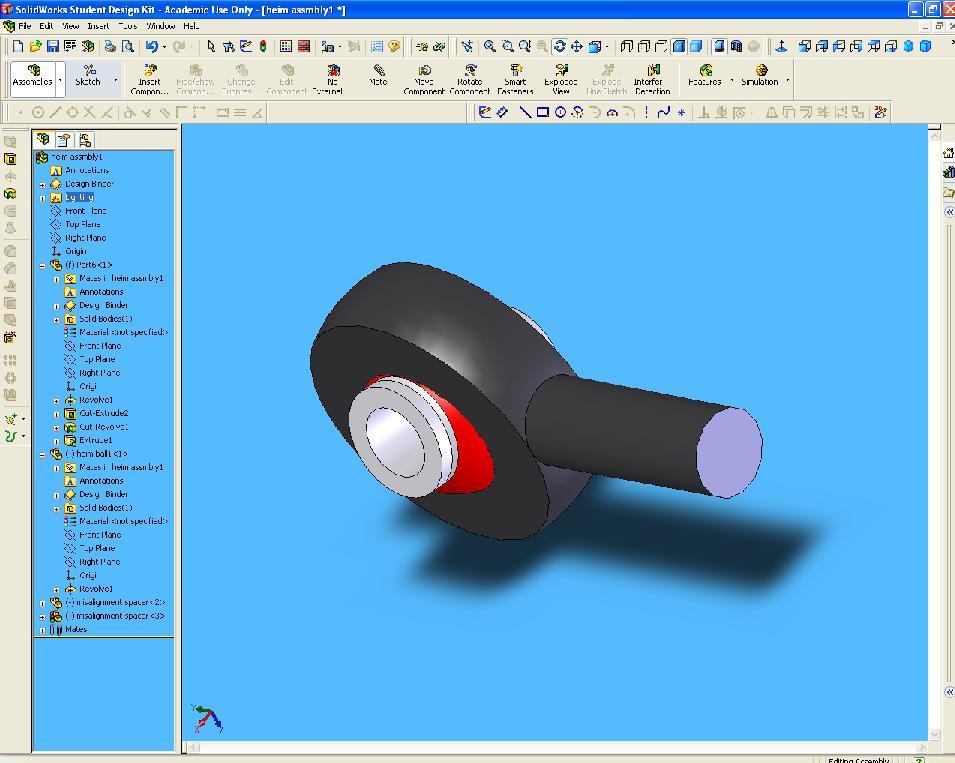
Task: Toggle the Rotate View tool
Action: [559, 46]
